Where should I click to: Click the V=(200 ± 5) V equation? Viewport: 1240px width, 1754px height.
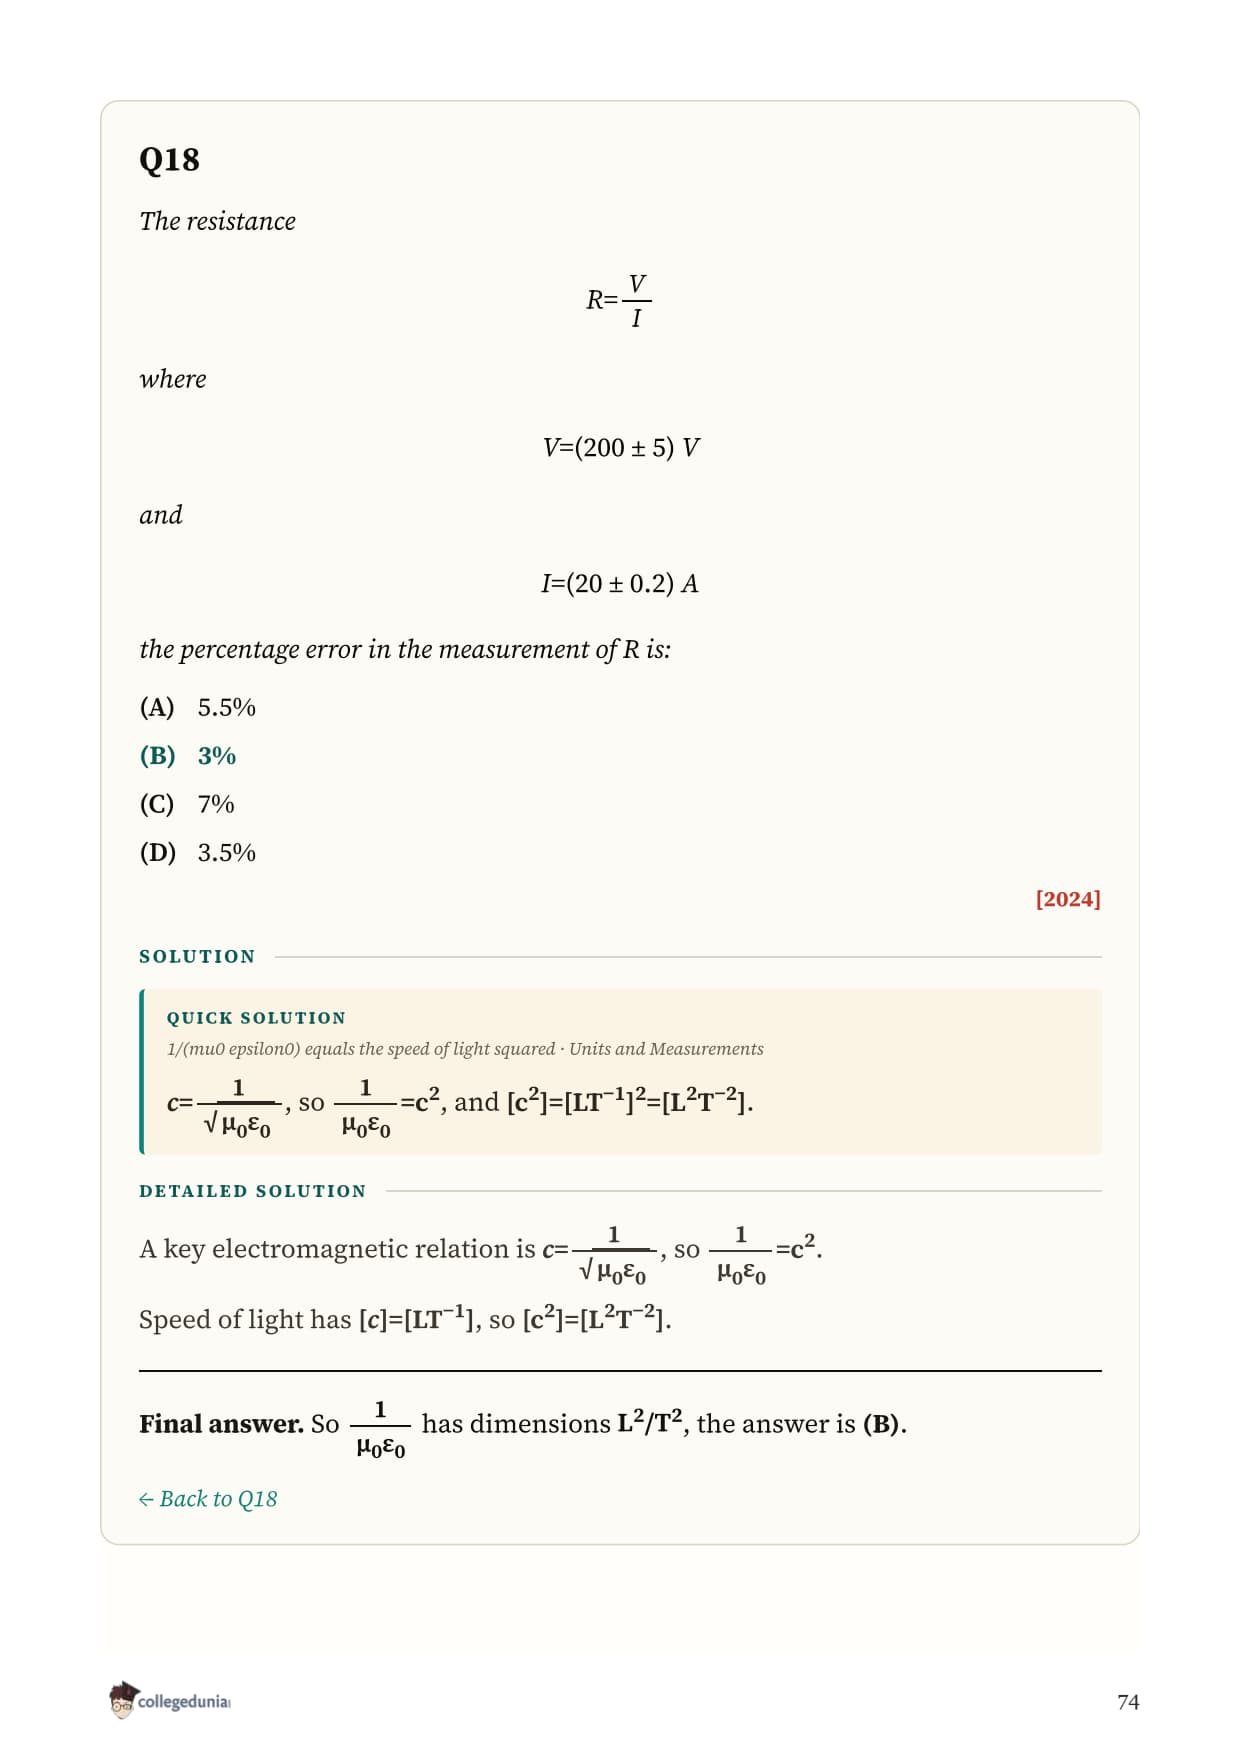621,447
